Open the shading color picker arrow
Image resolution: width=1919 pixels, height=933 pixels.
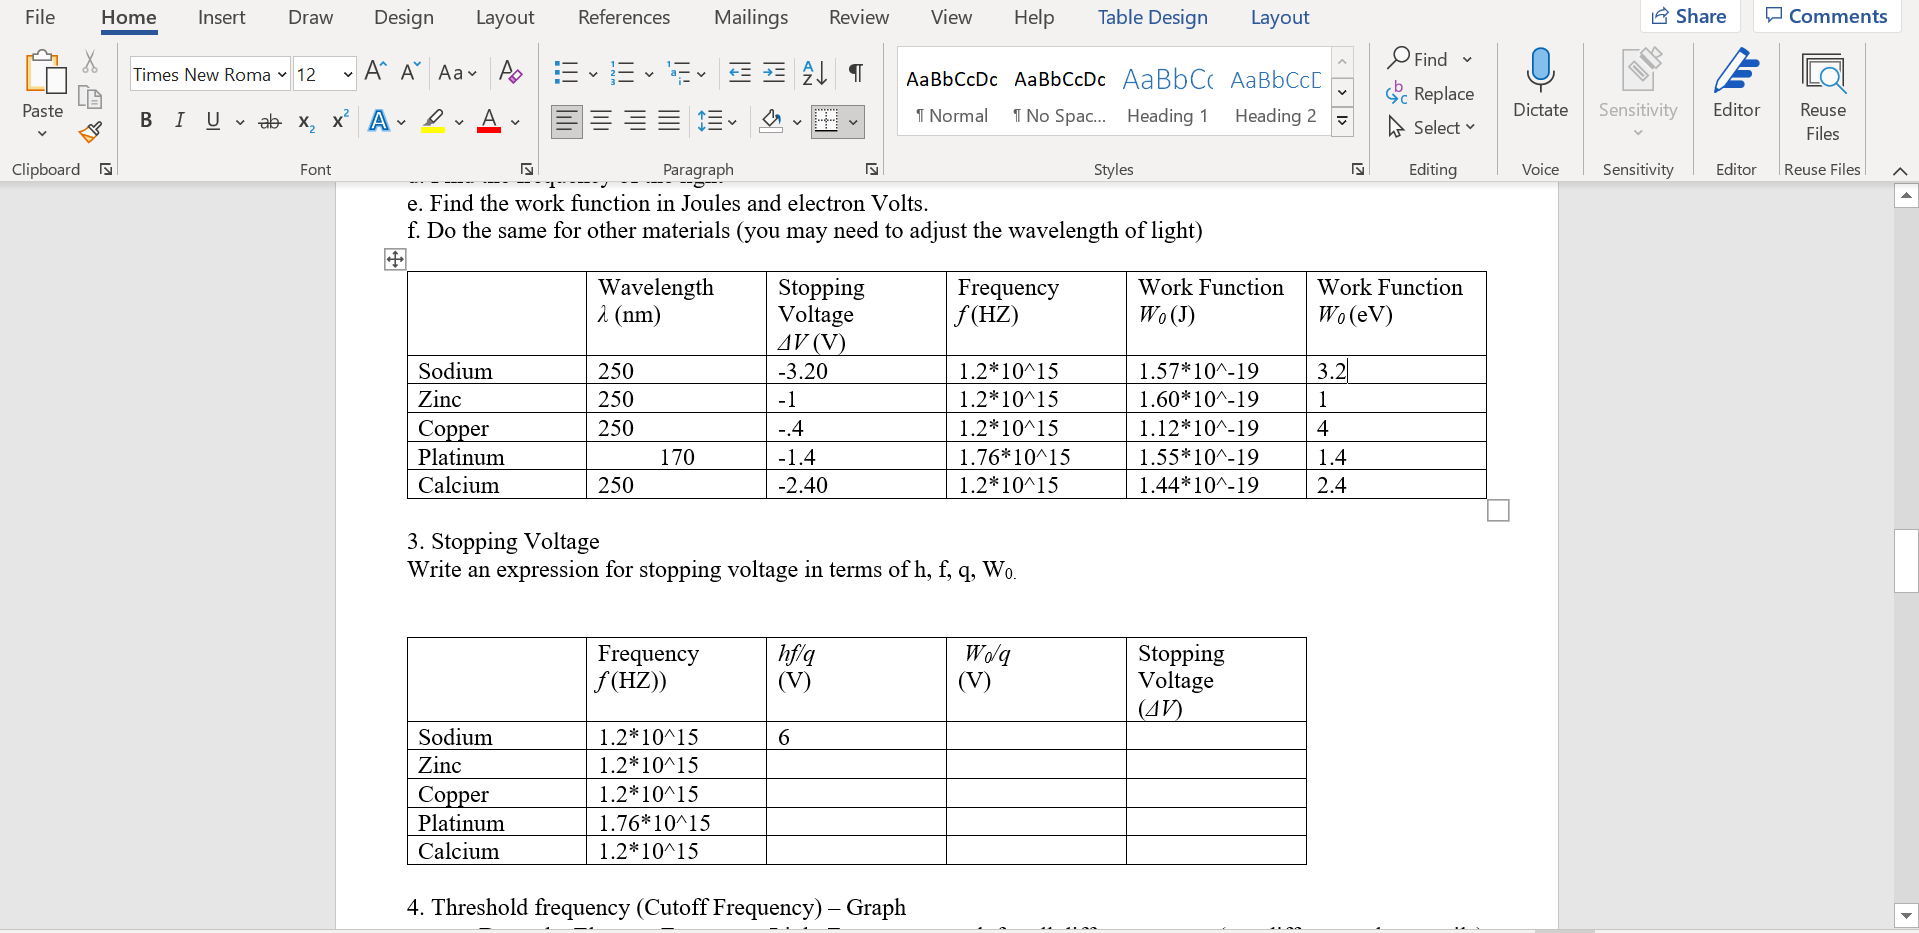797,122
